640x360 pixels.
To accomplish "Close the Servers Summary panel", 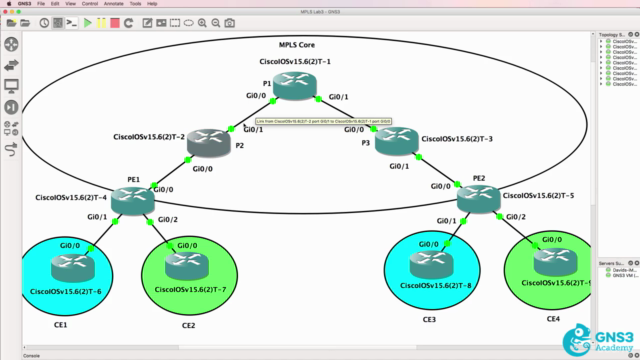I will click(637, 263).
